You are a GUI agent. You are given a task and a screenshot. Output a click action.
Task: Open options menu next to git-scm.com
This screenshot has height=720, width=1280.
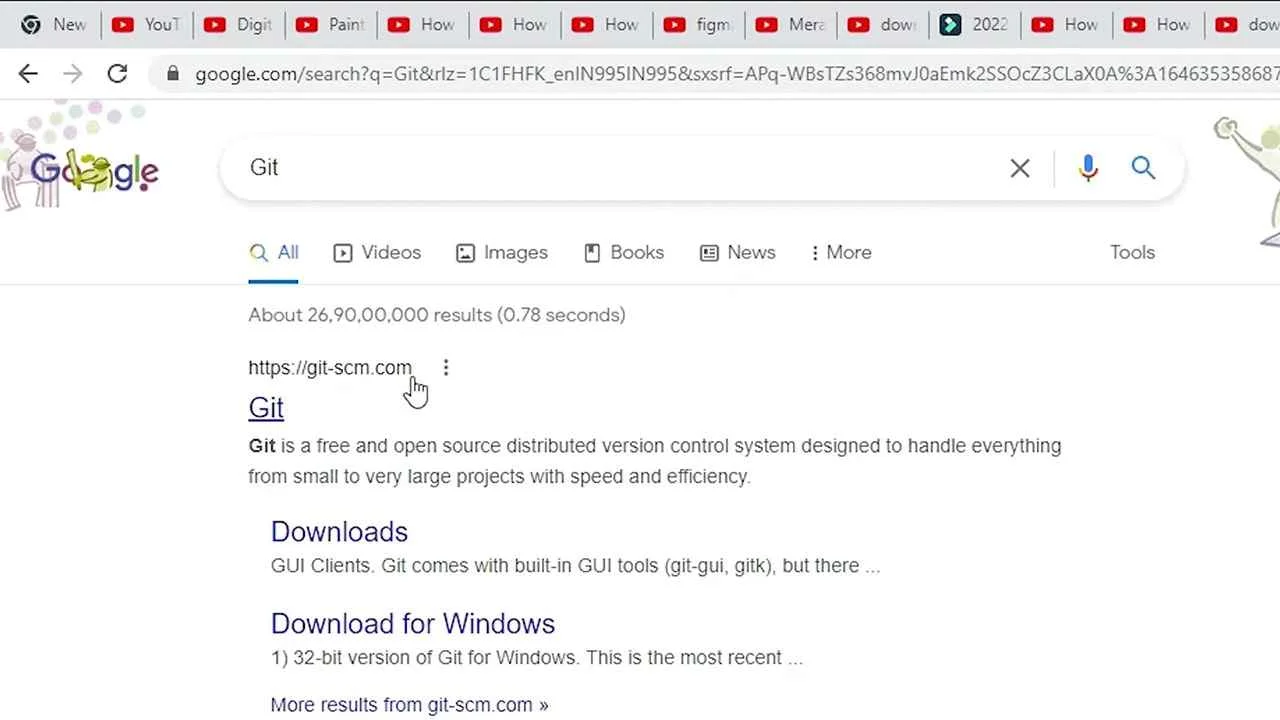pos(446,368)
